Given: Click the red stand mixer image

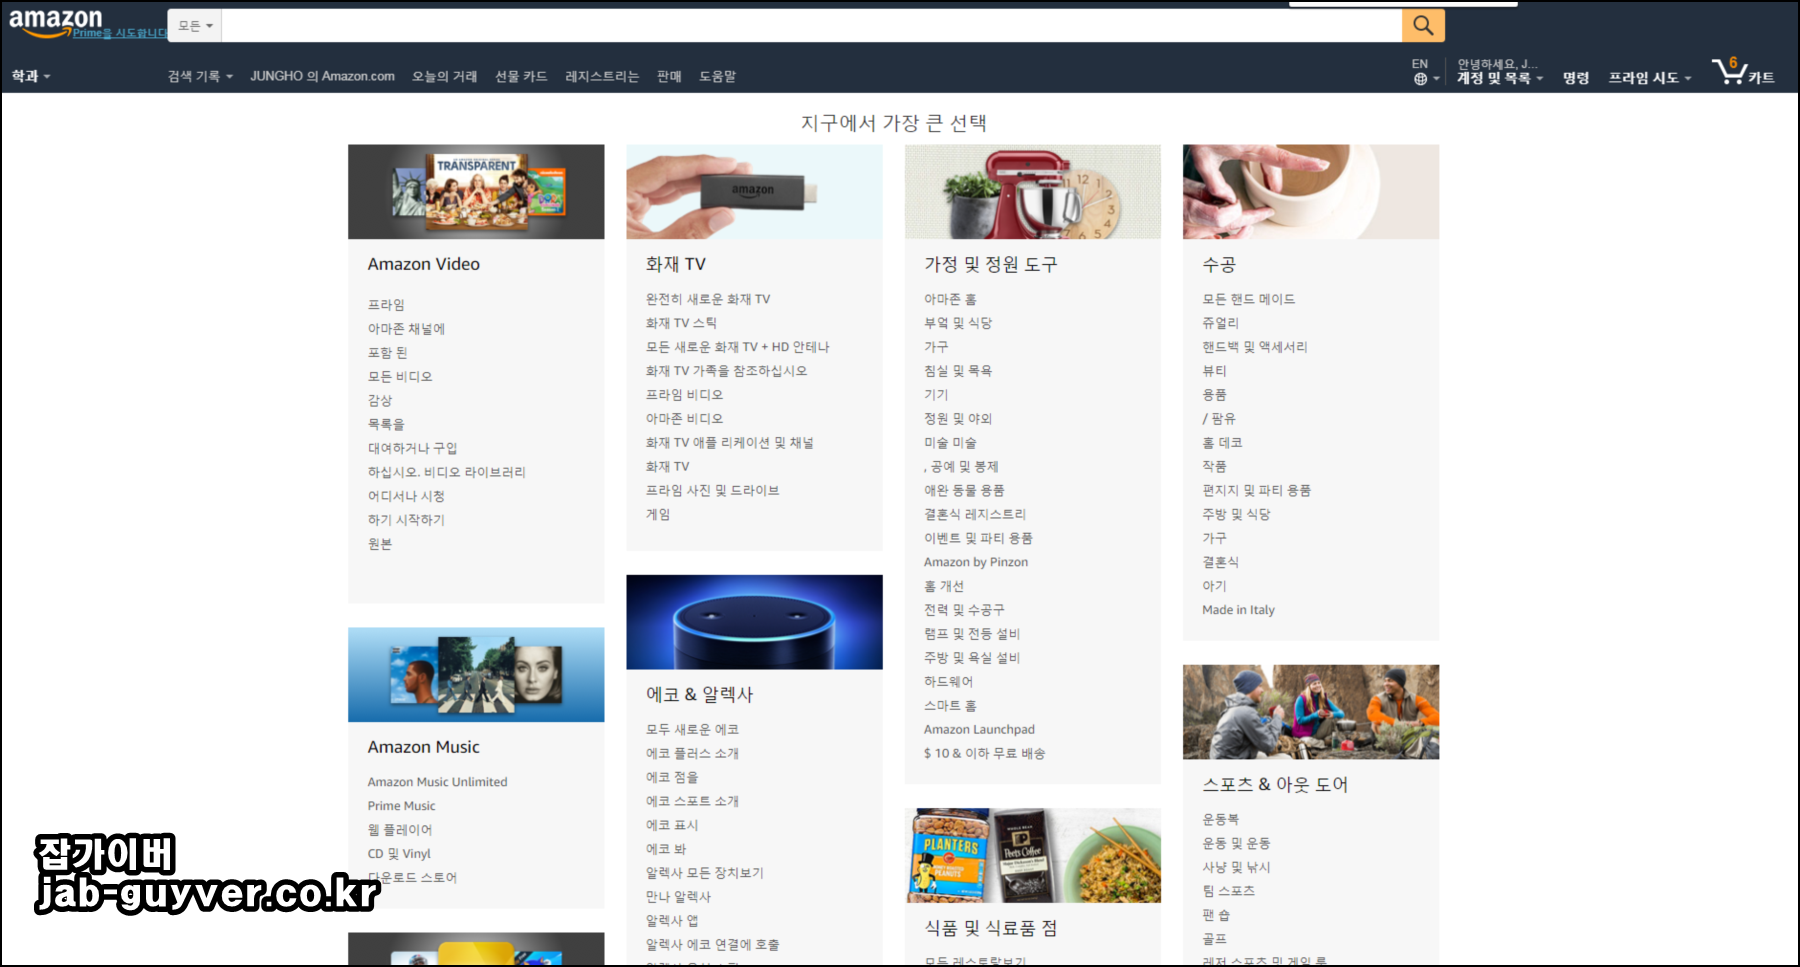Looking at the screenshot, I should (x=1033, y=191).
